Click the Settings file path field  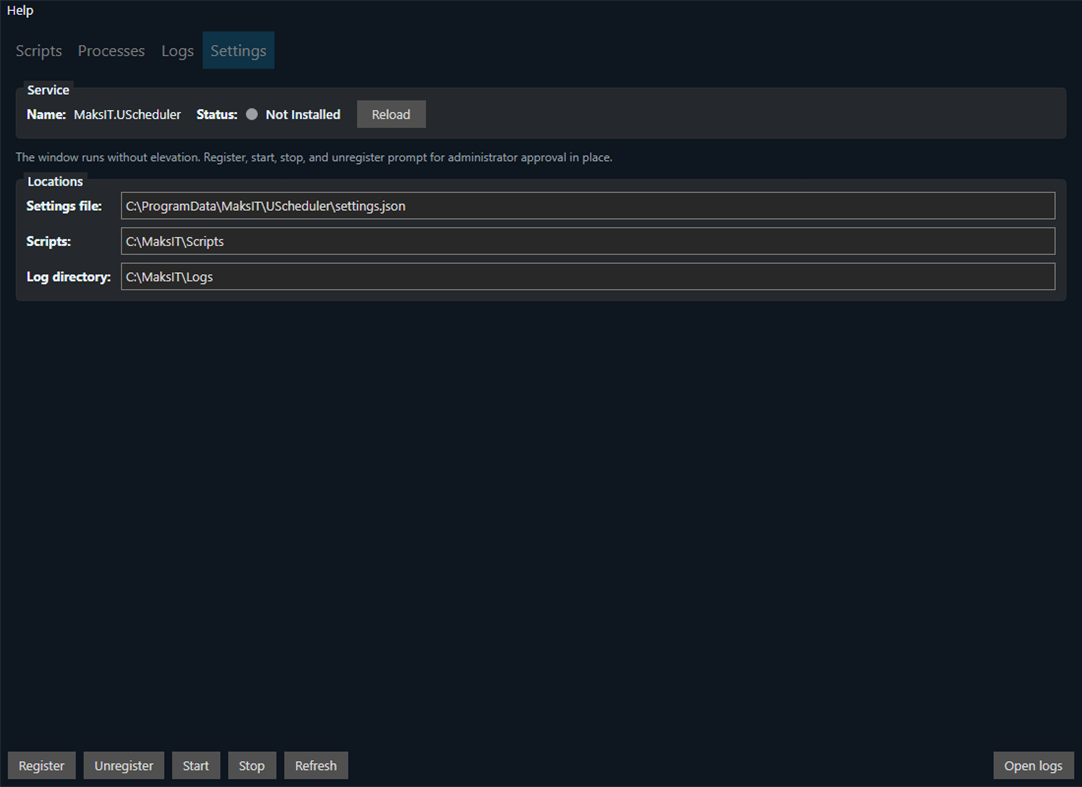tap(588, 206)
